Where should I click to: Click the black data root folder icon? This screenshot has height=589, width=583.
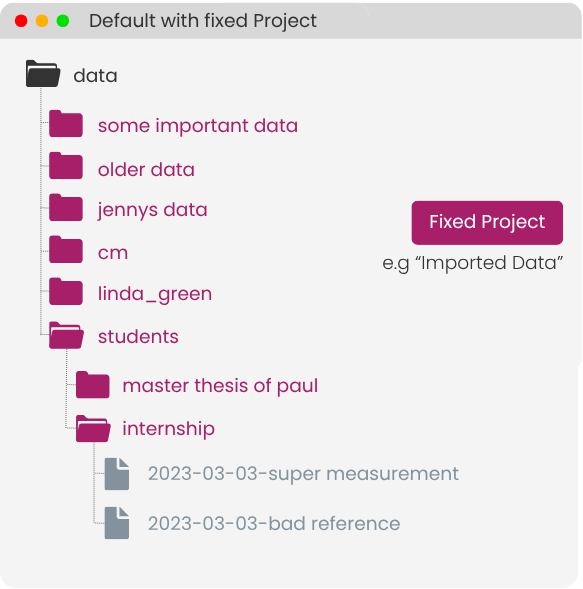(43, 74)
